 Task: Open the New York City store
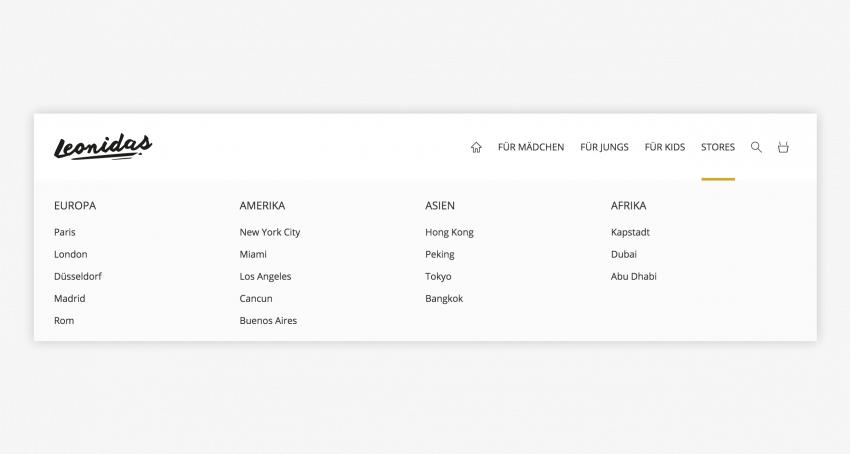tap(270, 232)
